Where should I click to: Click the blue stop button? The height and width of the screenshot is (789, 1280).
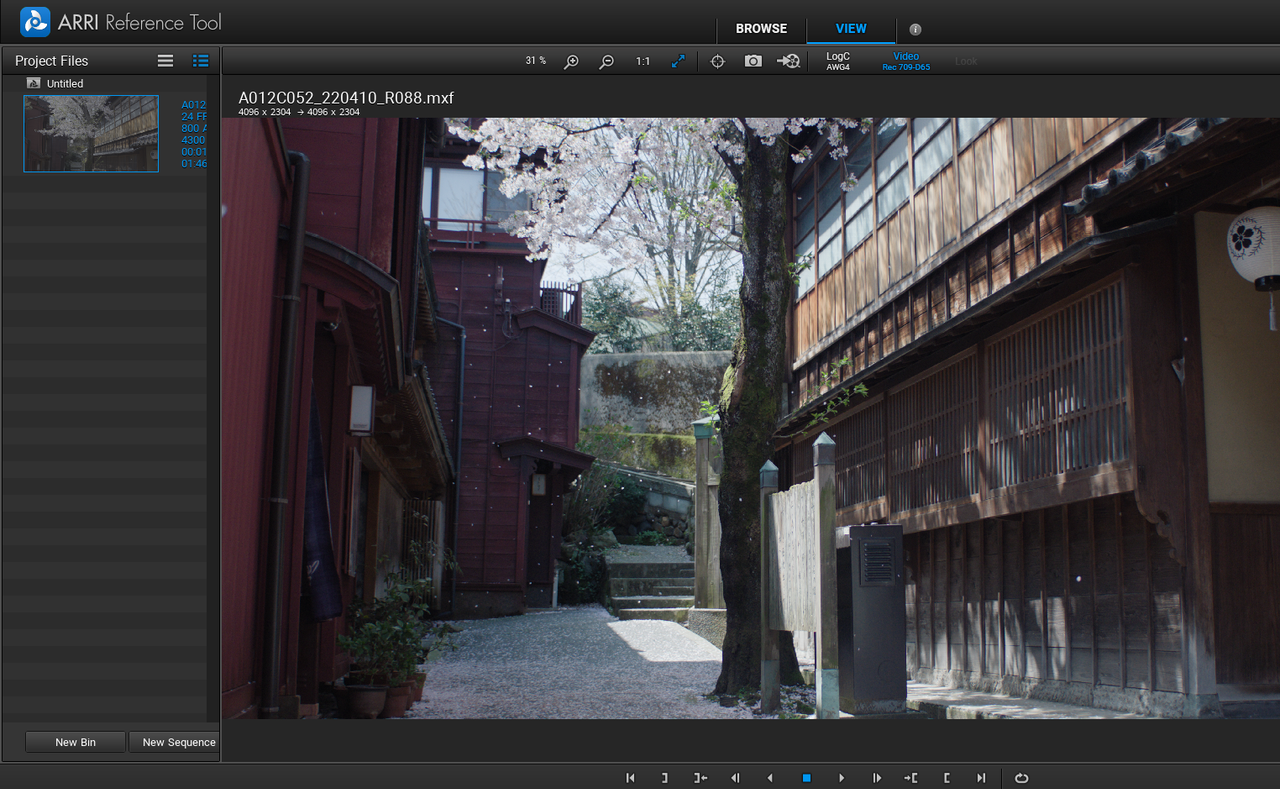tap(806, 778)
